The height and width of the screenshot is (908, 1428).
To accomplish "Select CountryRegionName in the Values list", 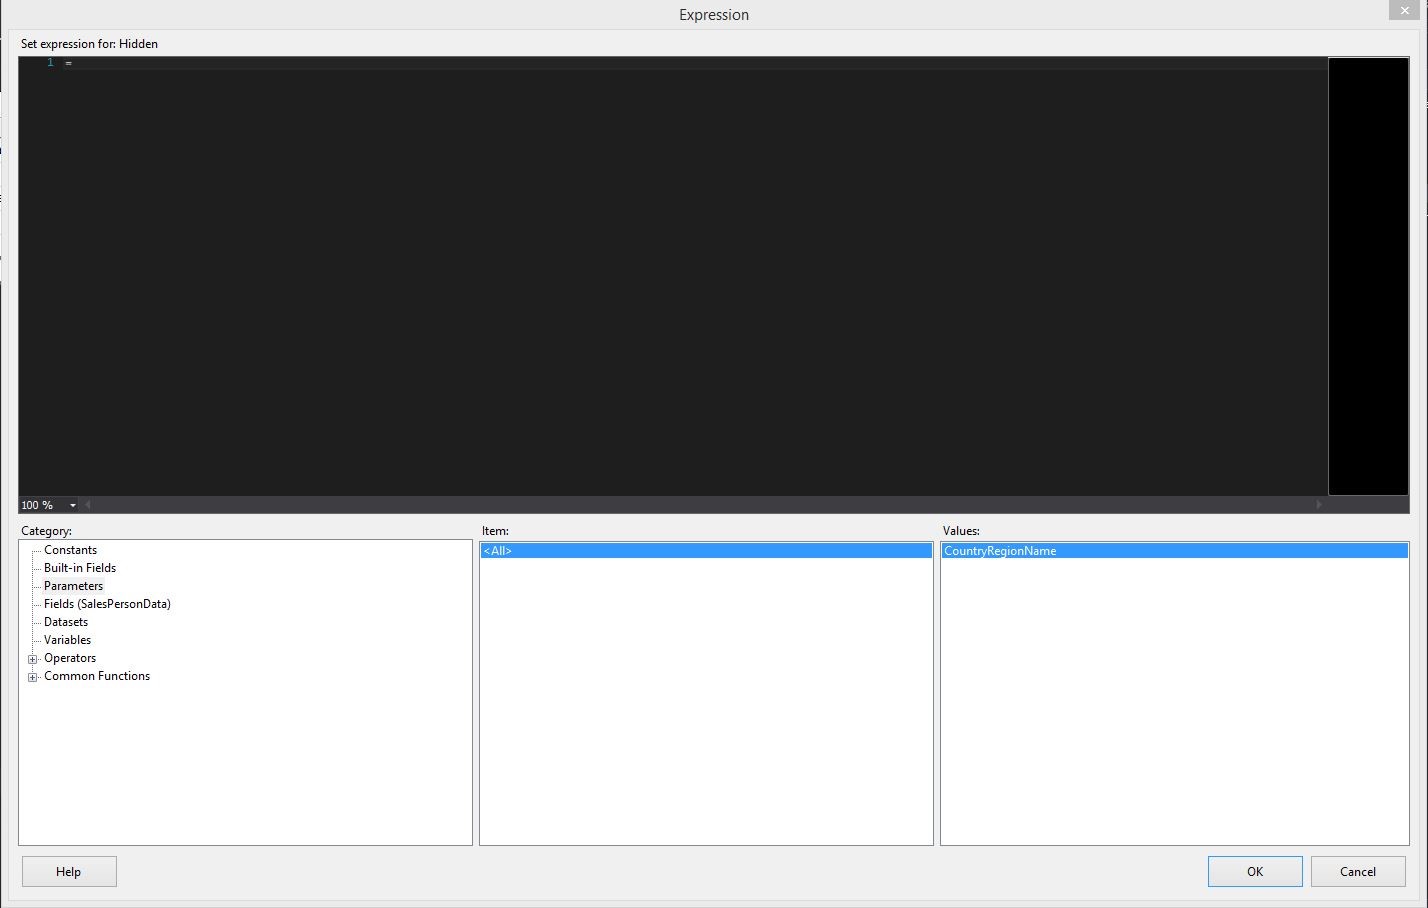I will click(x=1000, y=551).
